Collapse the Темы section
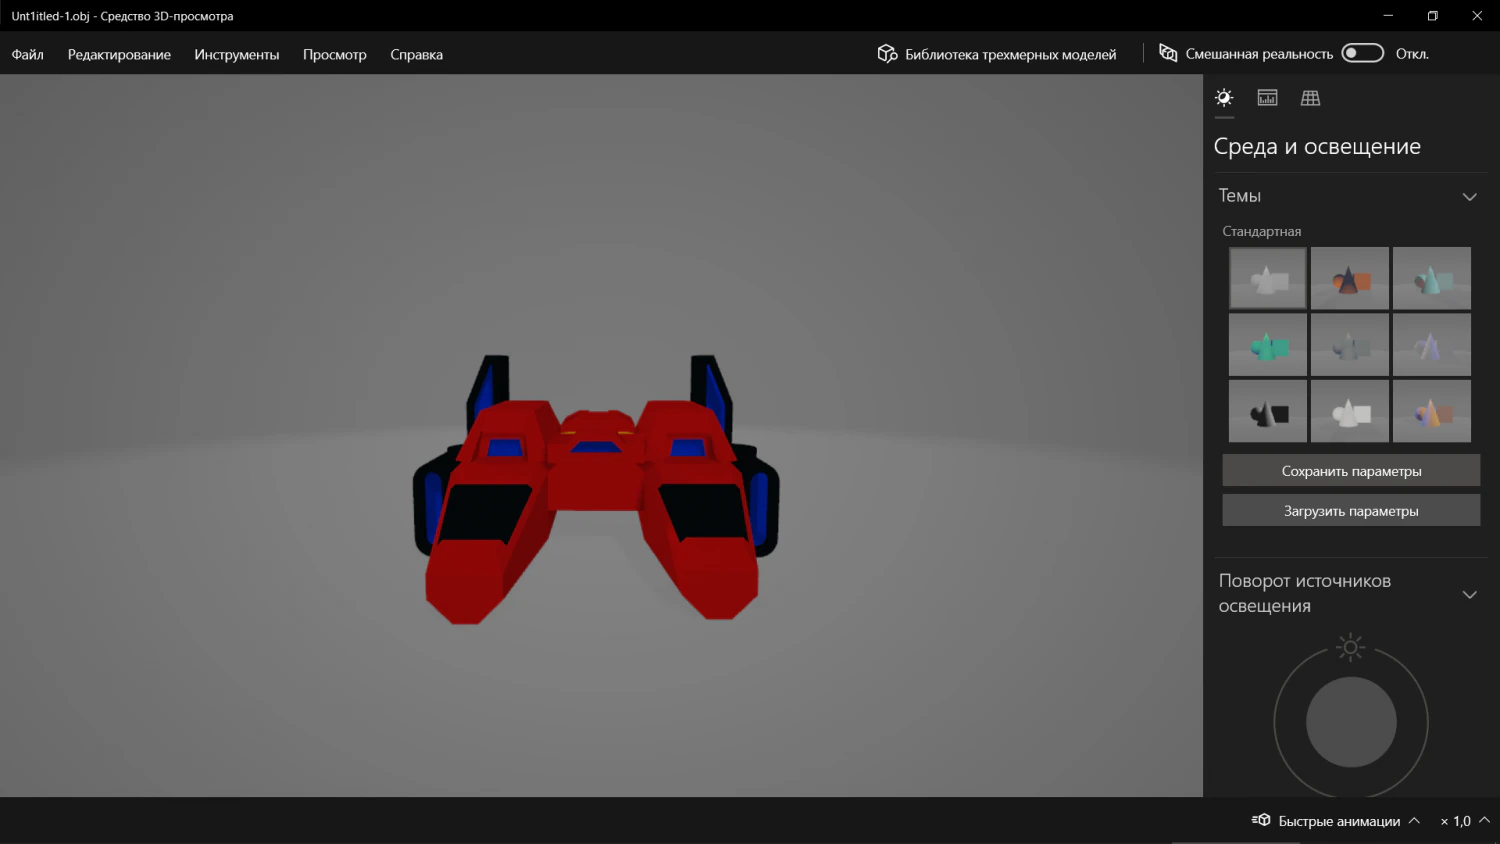This screenshot has height=844, width=1500. click(x=1470, y=196)
